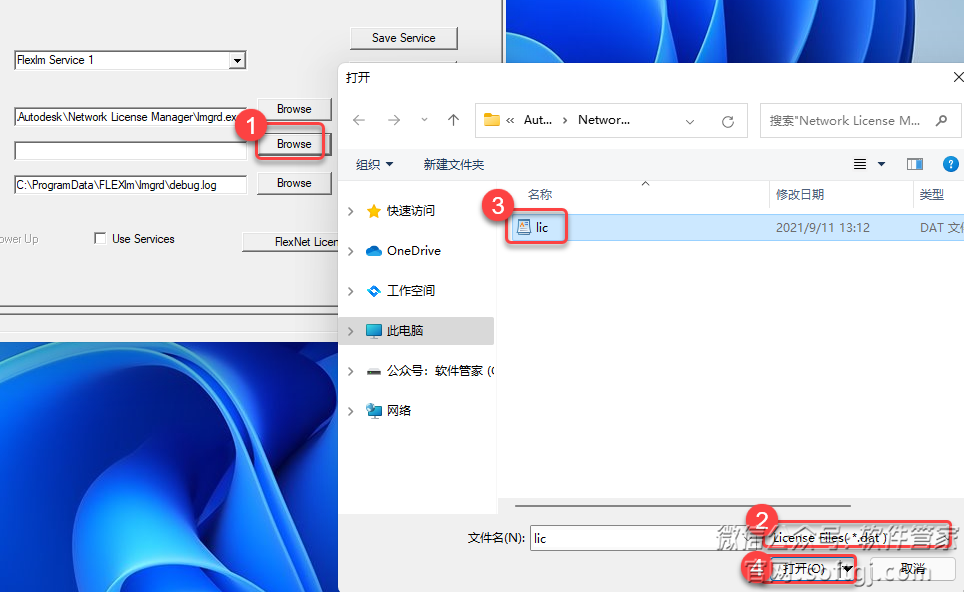
Task: Click 新建文件夹 to create folder
Action: tap(453, 164)
